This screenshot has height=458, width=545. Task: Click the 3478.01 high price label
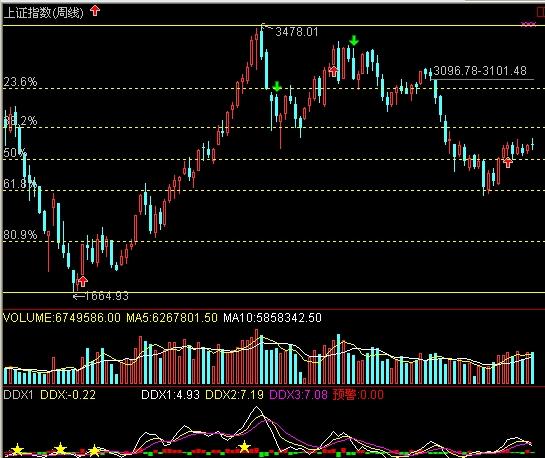click(x=296, y=32)
